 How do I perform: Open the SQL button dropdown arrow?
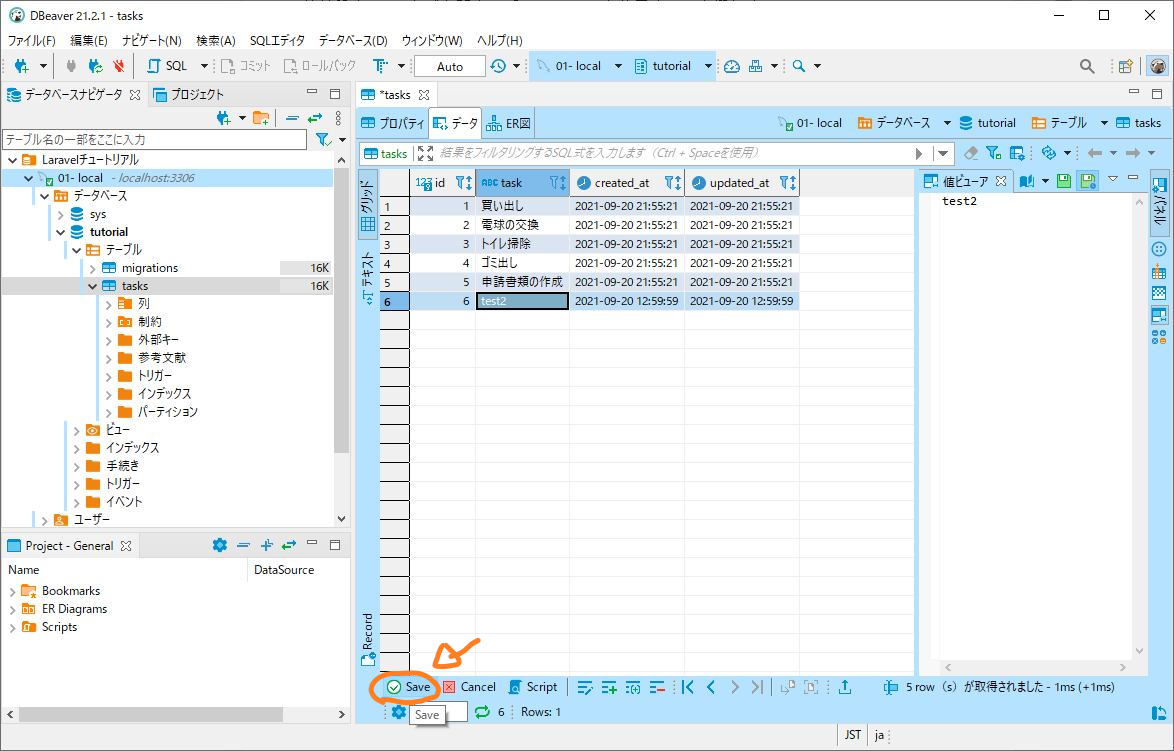(x=204, y=66)
